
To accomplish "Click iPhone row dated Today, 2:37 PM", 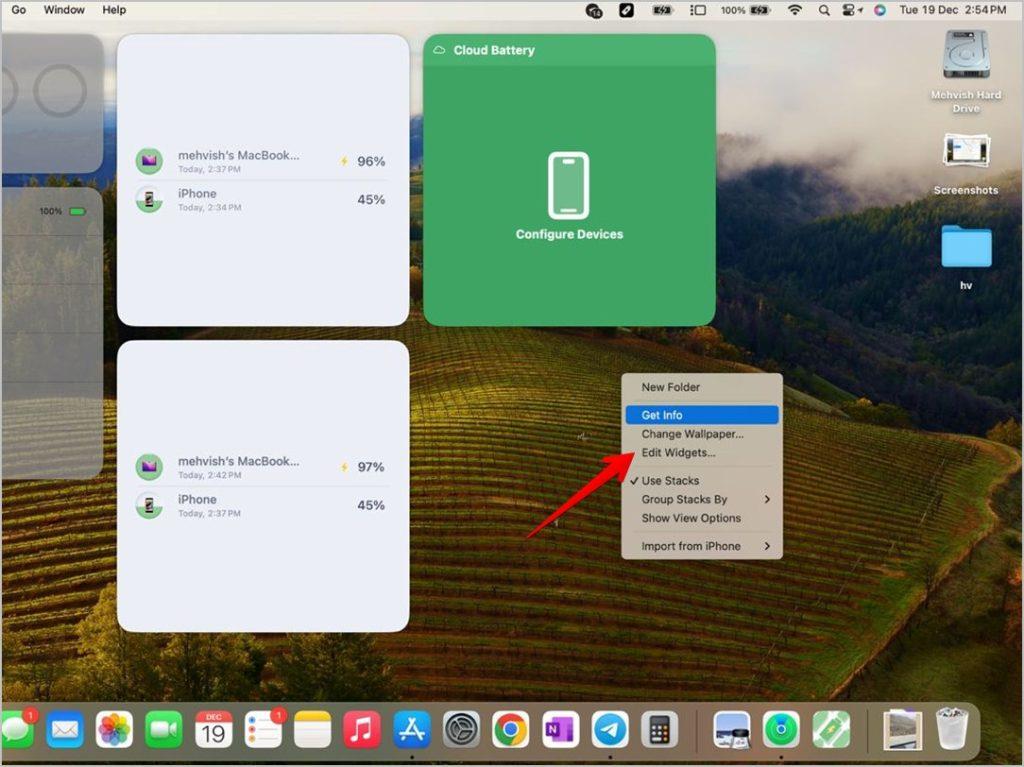I will (x=261, y=505).
